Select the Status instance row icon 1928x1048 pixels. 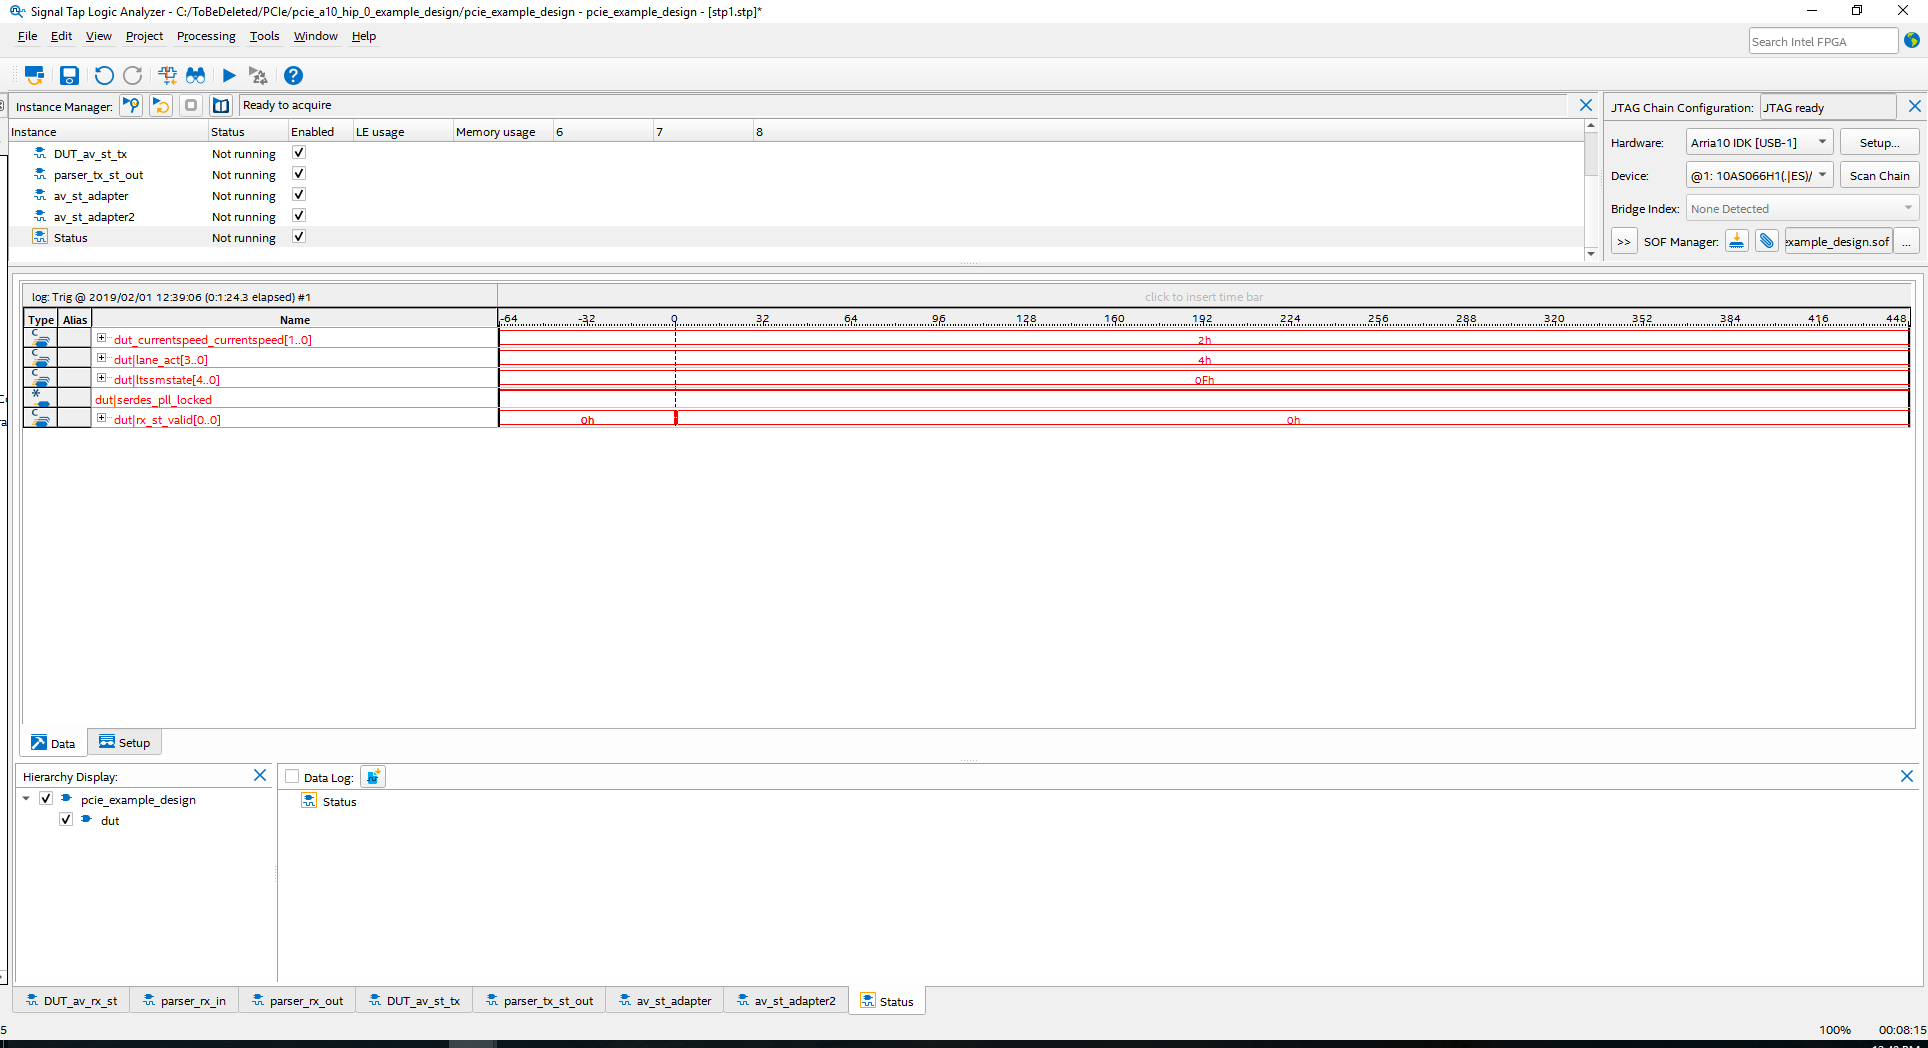click(40, 237)
